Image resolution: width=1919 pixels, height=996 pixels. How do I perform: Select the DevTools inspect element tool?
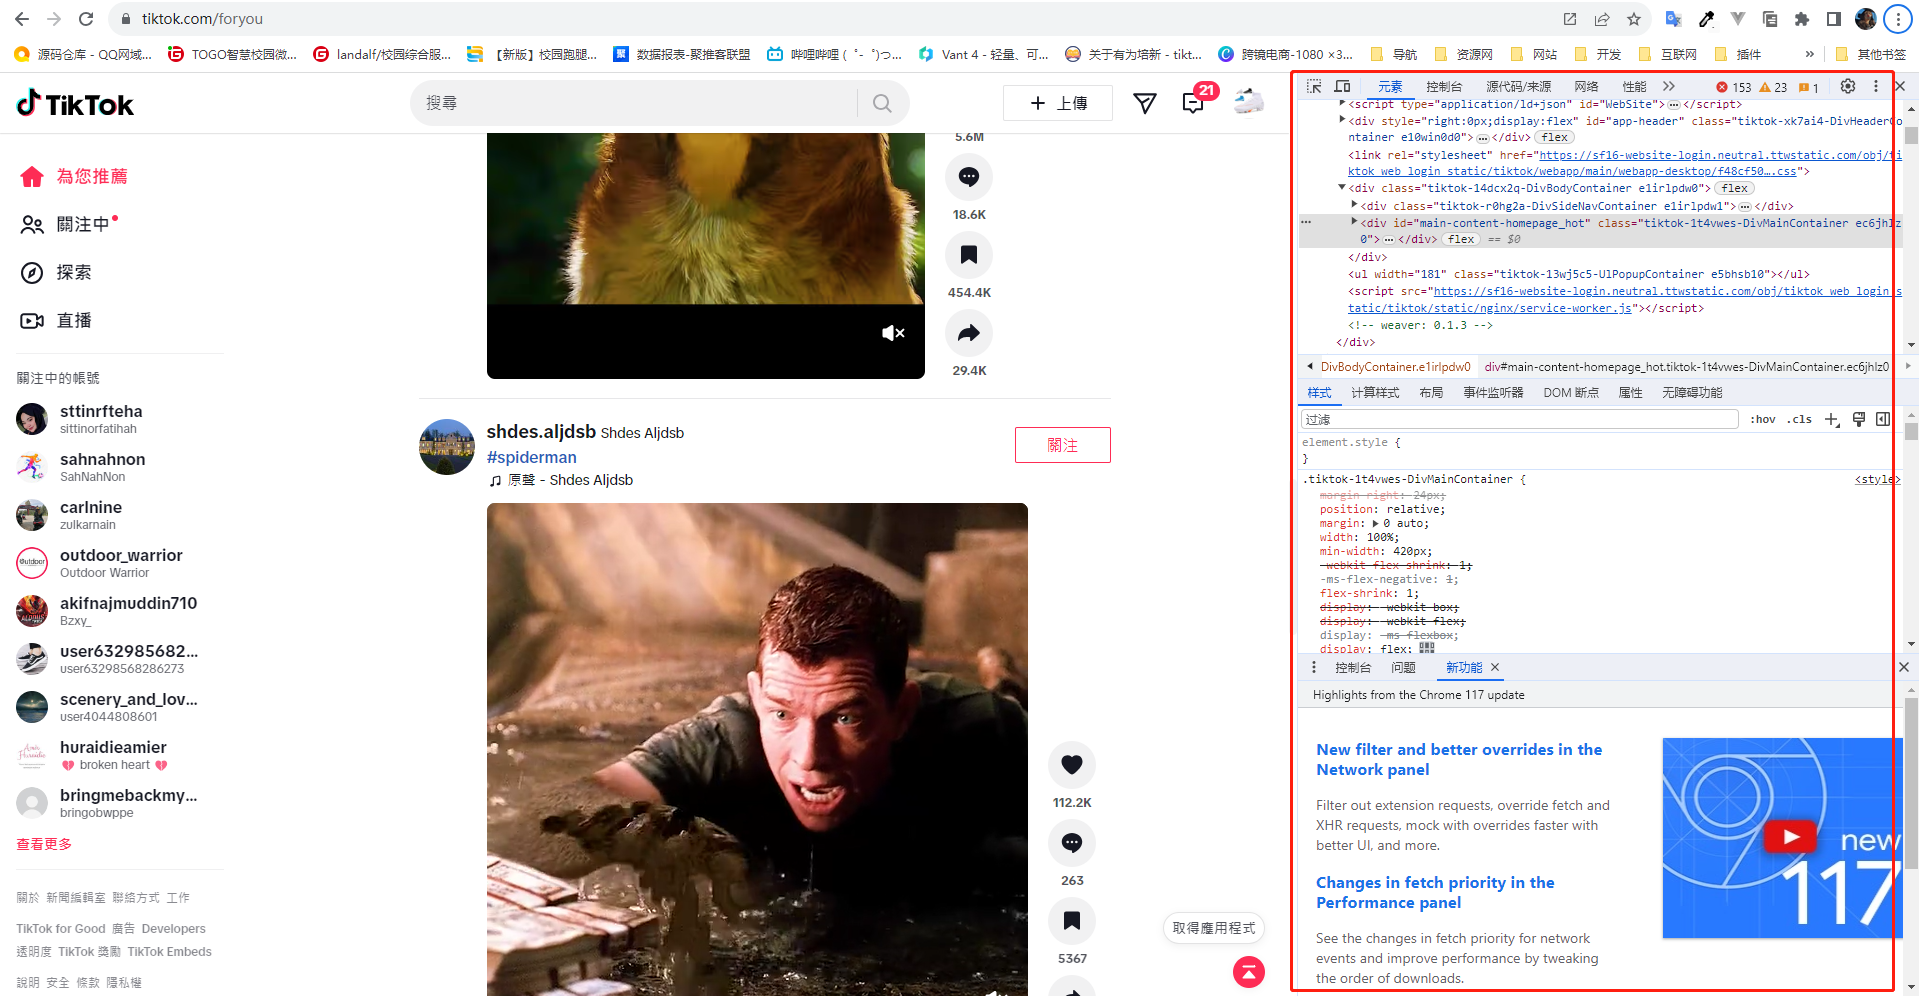pos(1314,86)
